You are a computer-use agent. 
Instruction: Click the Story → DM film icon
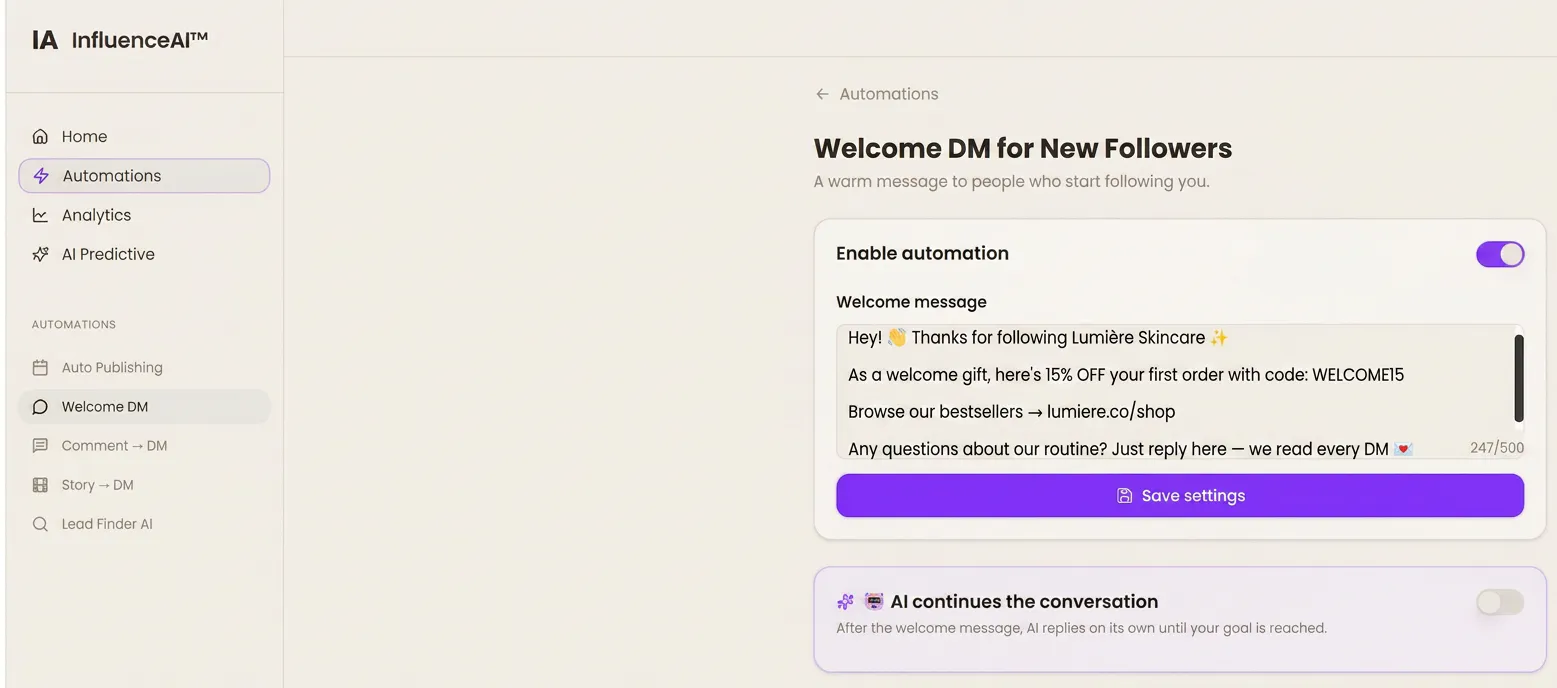[x=40, y=485]
